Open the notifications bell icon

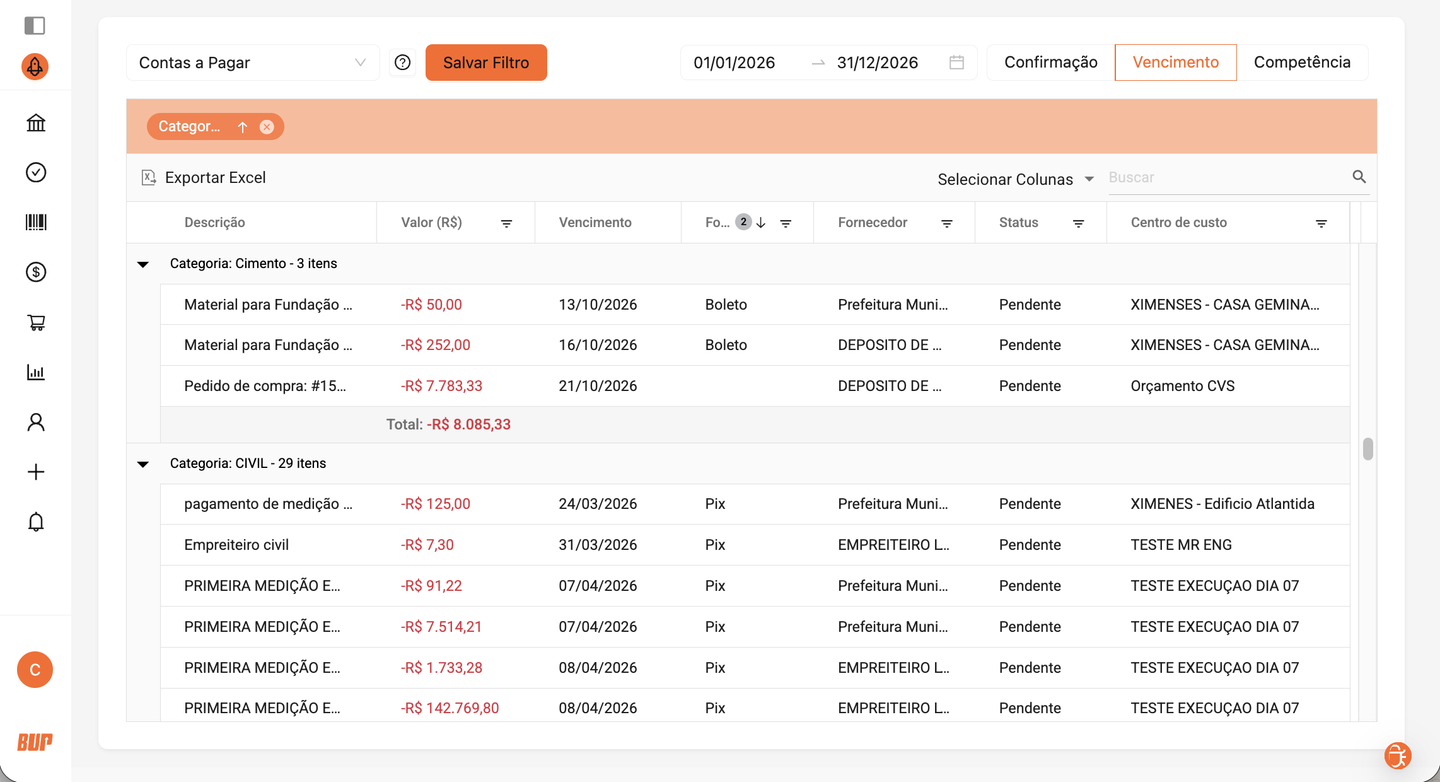point(36,522)
